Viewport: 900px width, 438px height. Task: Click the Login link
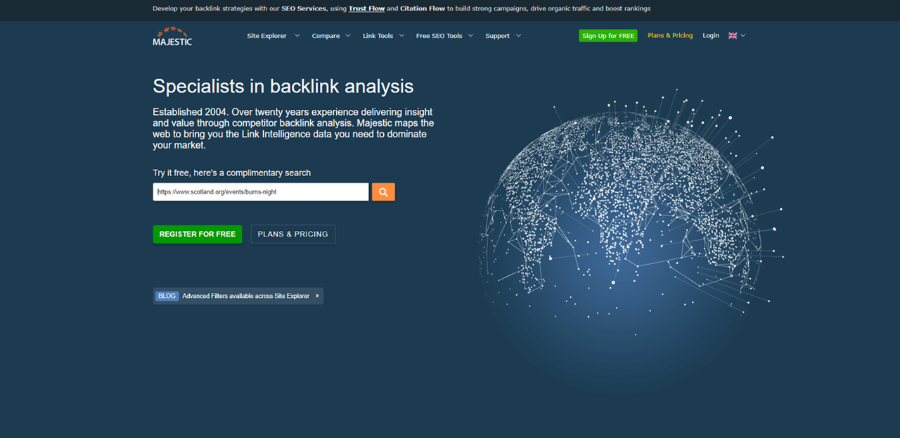(x=710, y=35)
